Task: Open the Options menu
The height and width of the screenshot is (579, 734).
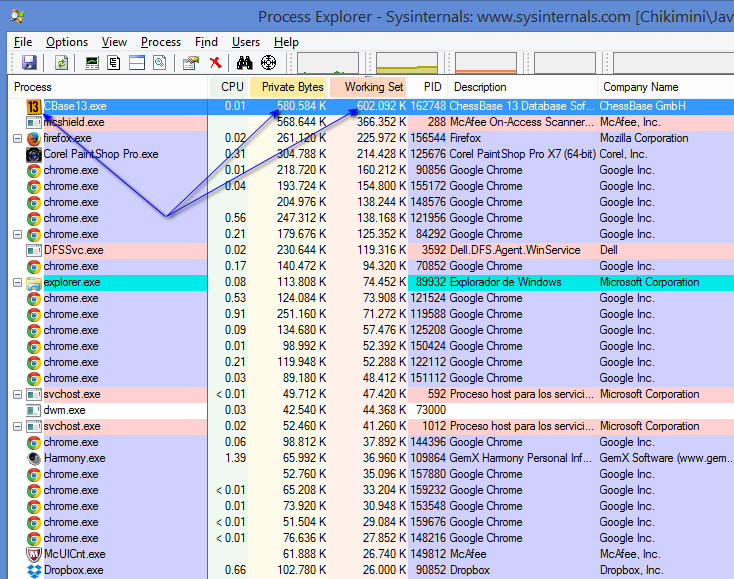Action: pyautogui.click(x=67, y=42)
